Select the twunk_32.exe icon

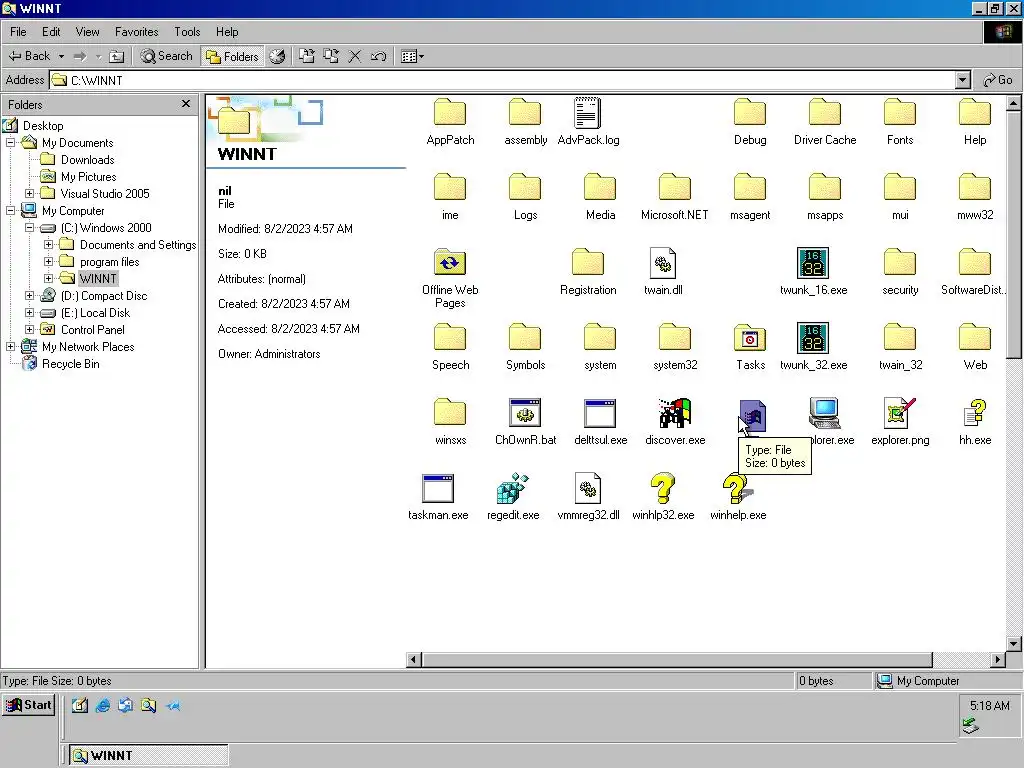click(x=813, y=338)
